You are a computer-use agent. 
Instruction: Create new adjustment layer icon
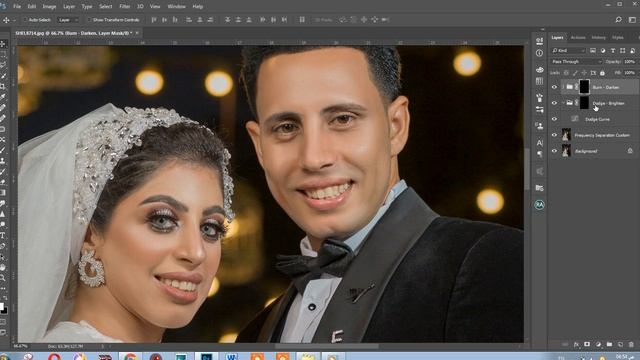(598, 344)
